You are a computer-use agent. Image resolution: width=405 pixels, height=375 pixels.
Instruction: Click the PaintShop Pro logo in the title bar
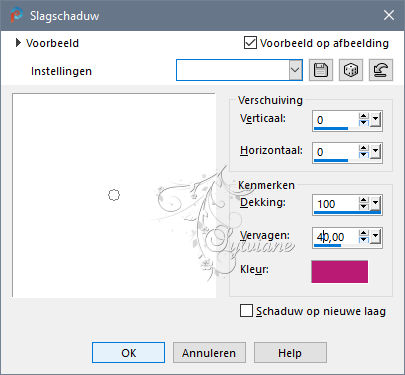point(16,15)
